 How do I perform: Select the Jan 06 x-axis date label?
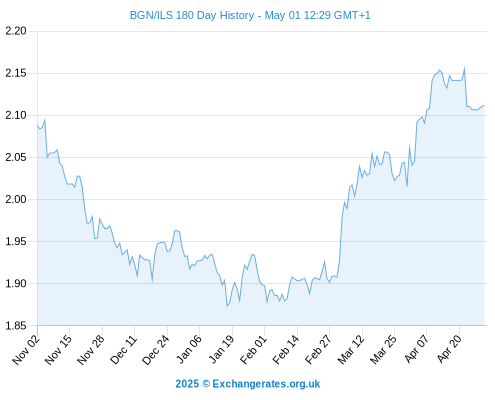pos(189,349)
